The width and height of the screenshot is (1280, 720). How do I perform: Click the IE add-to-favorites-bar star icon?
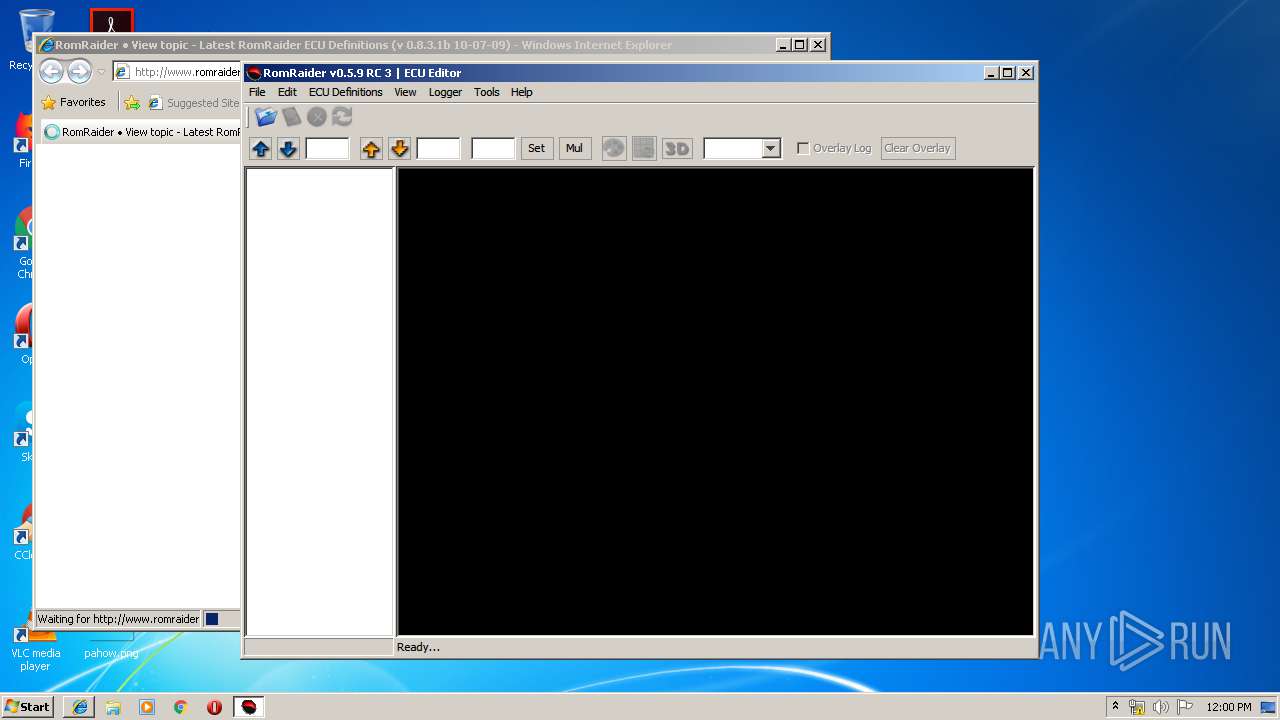132,102
